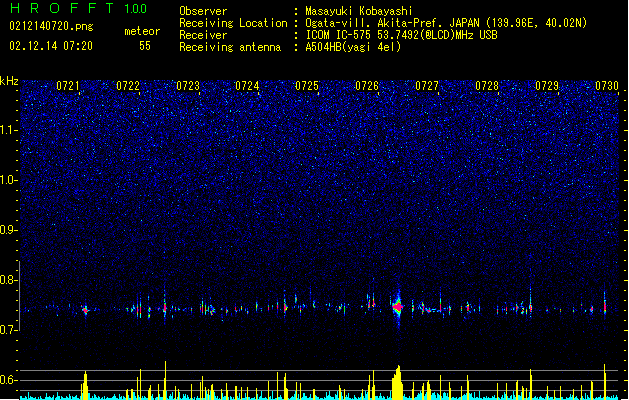Click the kHz axis unit label
Viewport: 629px width, 400px height.
click(x=9, y=81)
